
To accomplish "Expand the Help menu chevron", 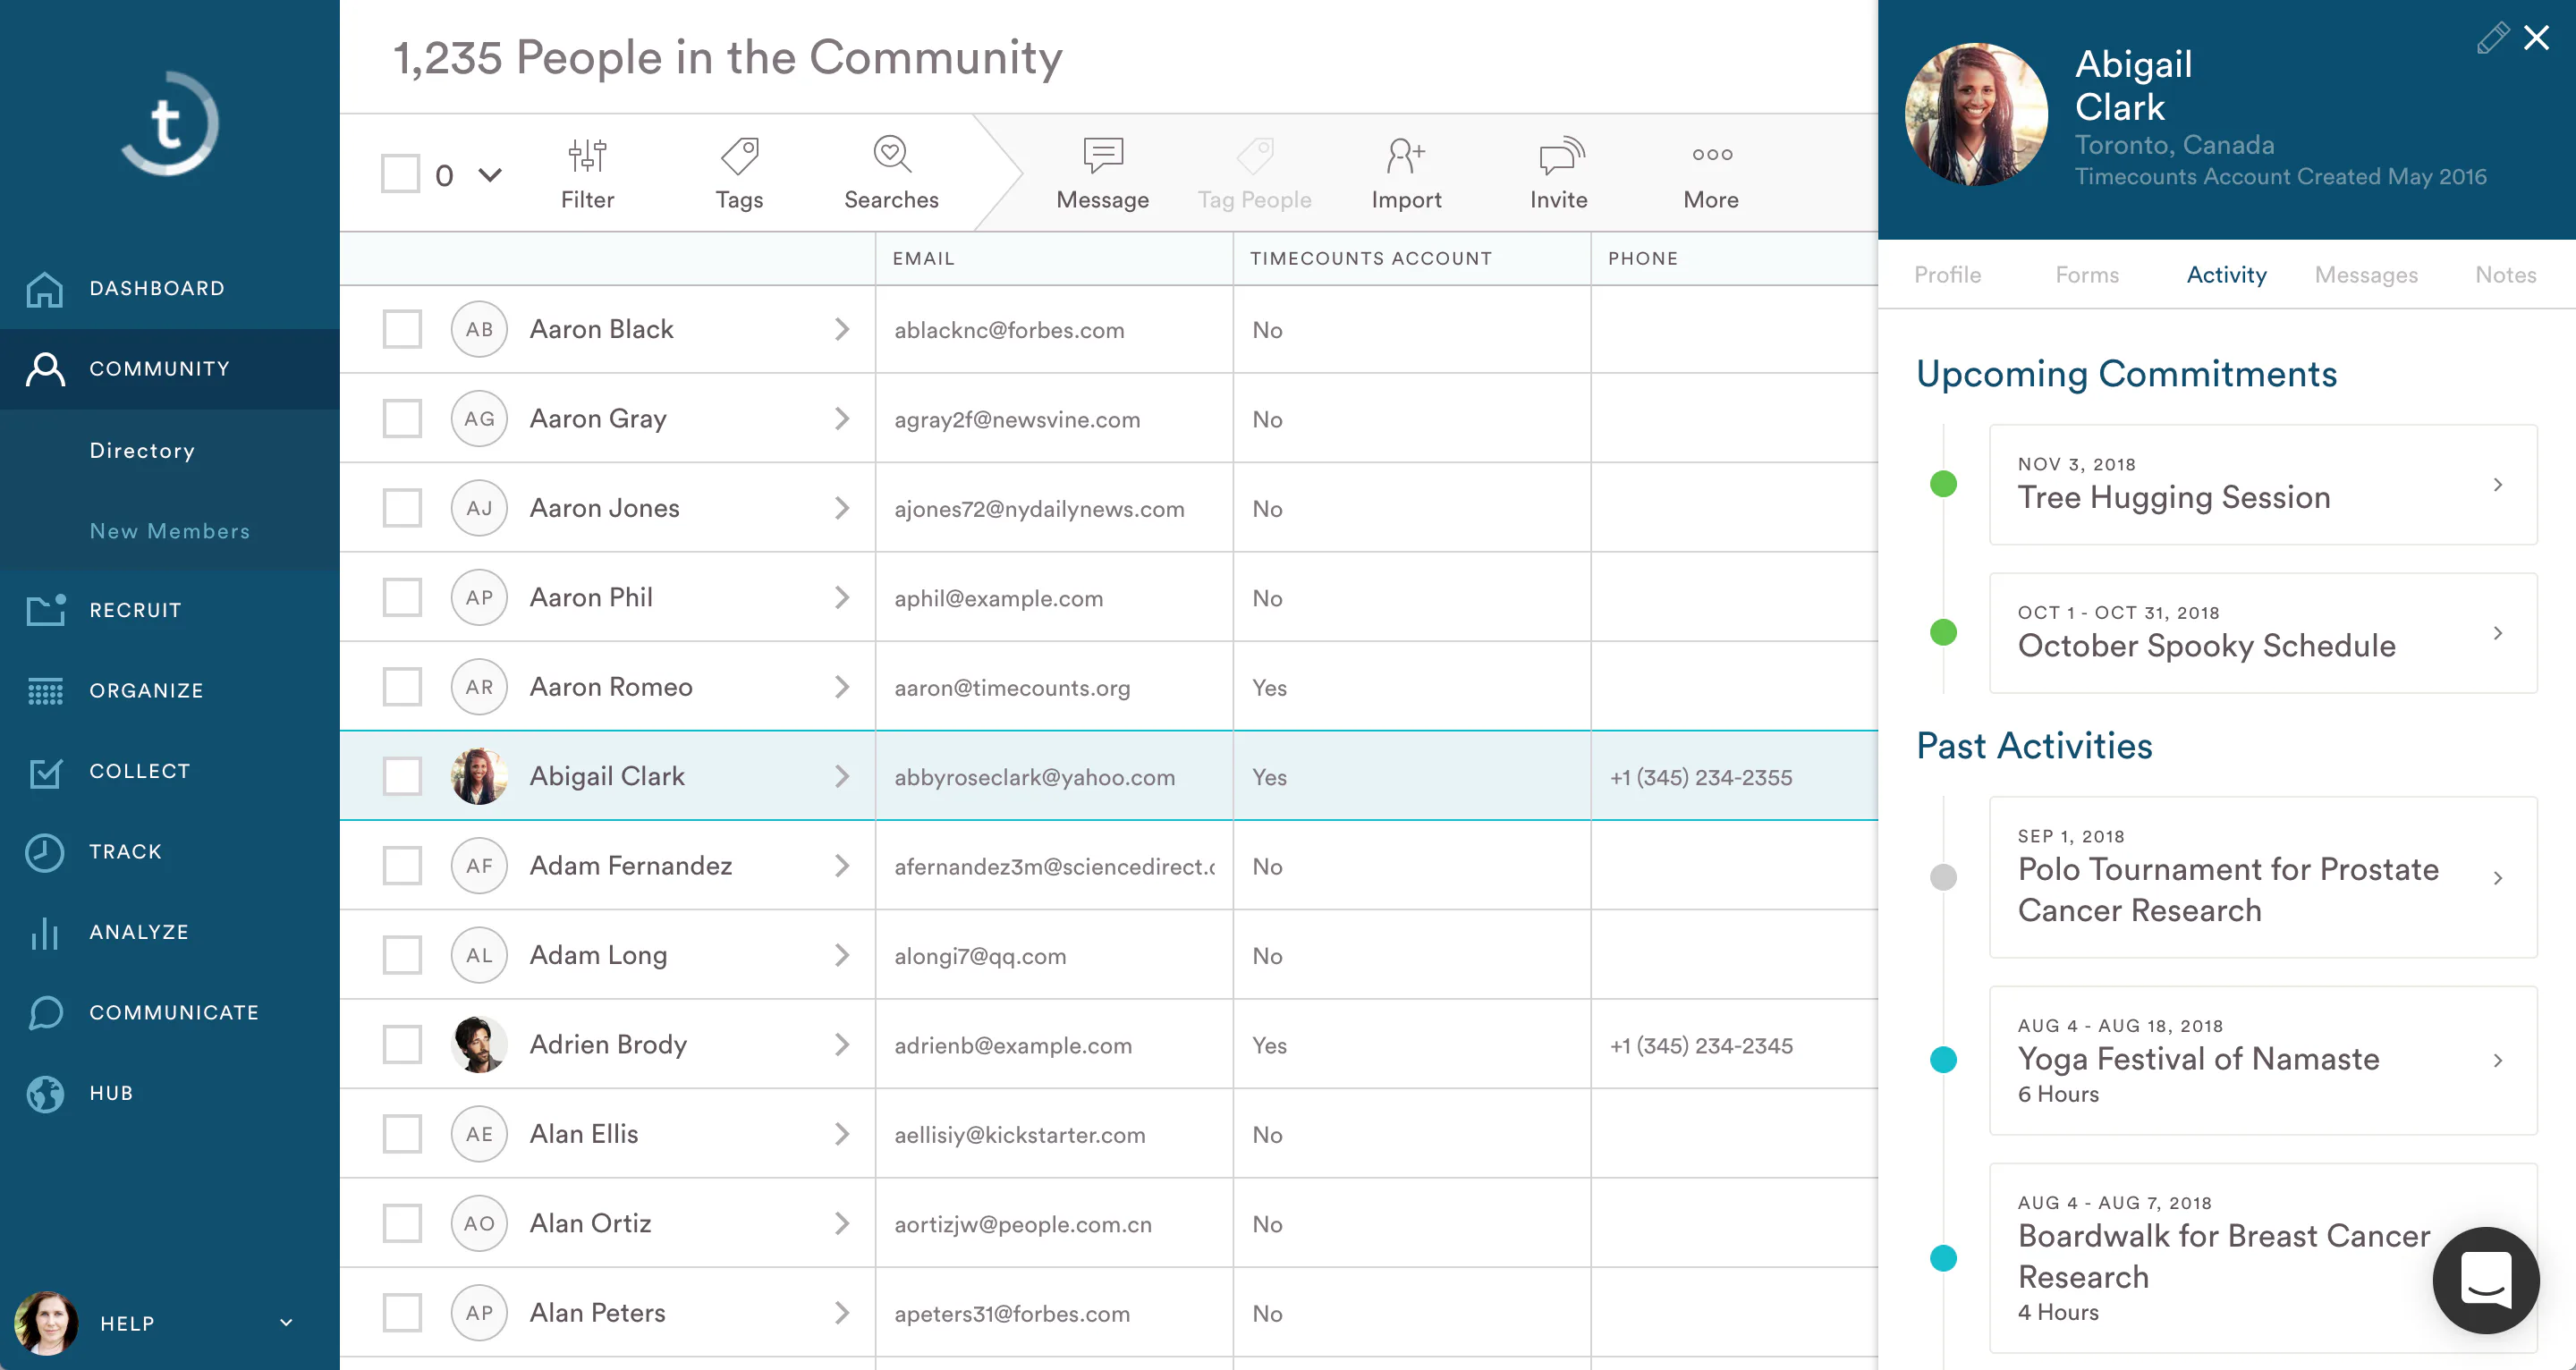I will (286, 1322).
